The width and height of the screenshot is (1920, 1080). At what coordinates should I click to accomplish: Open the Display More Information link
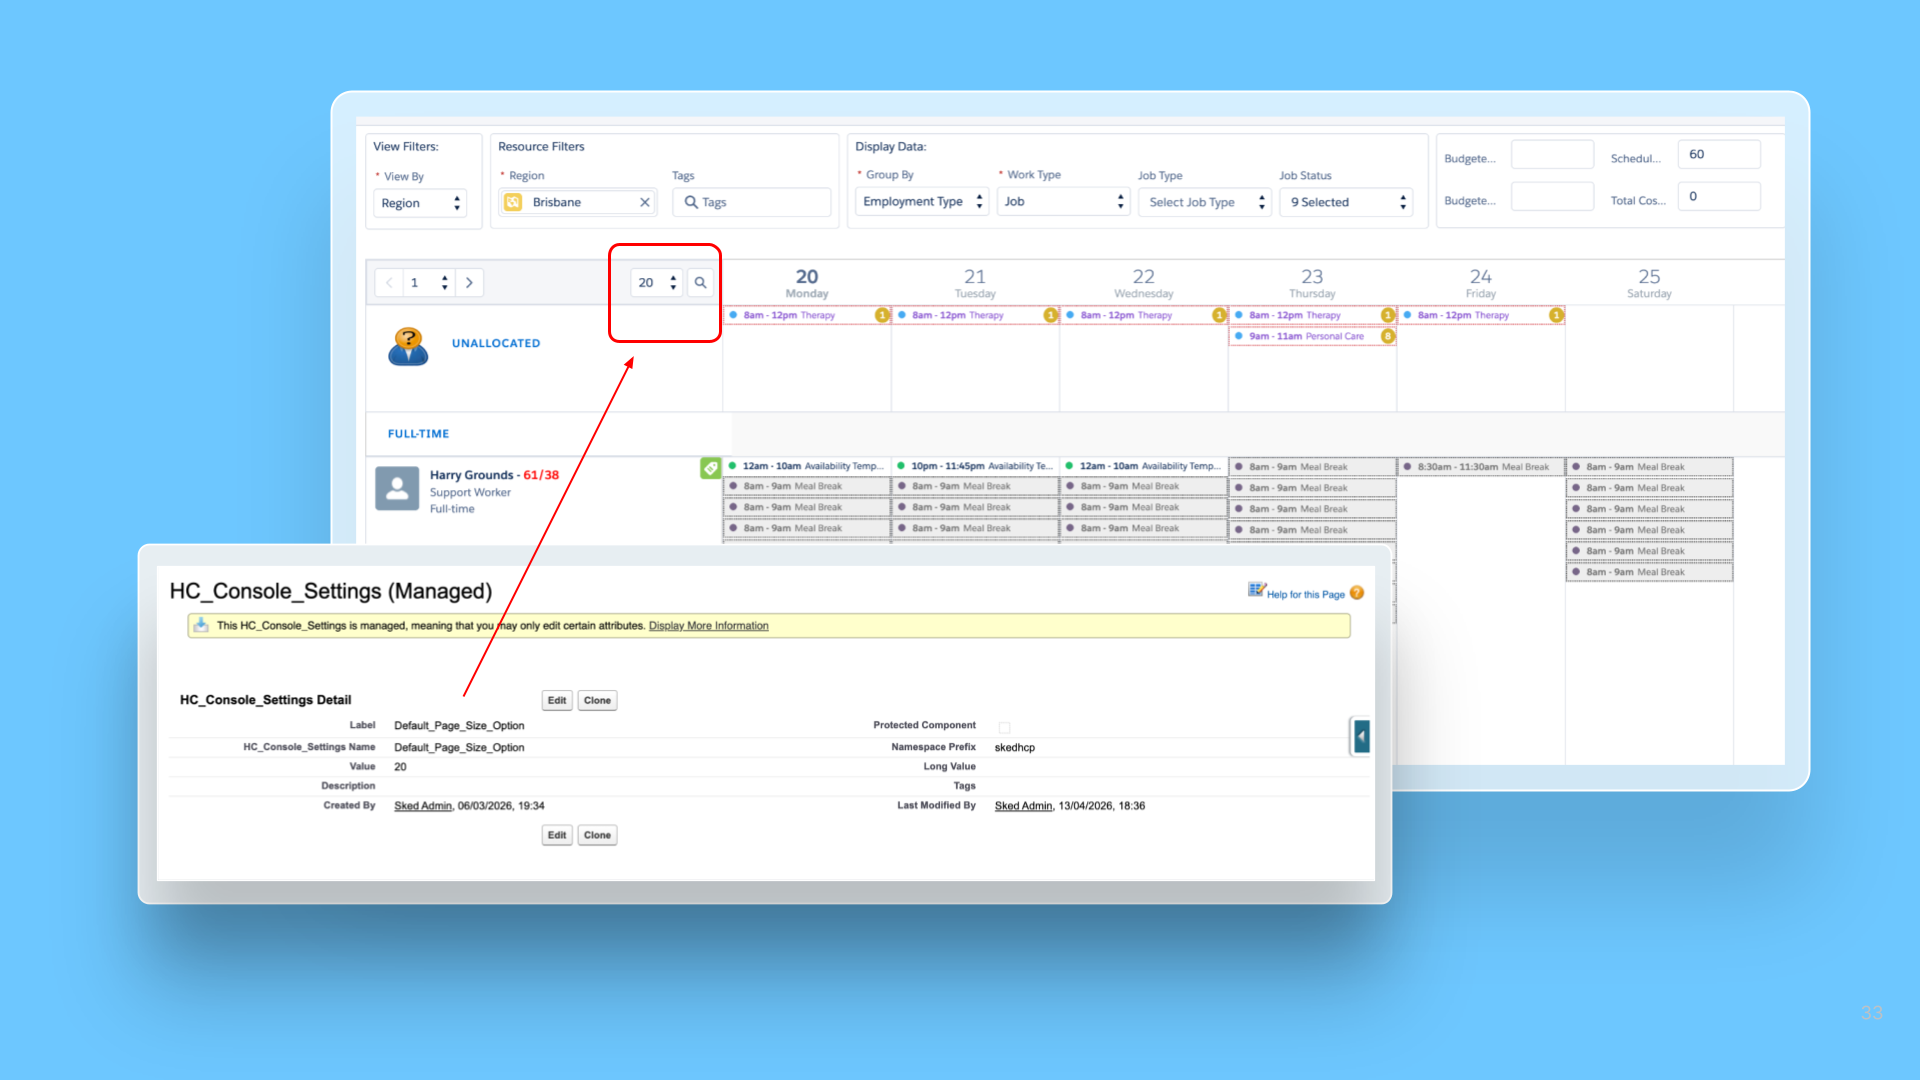pyautogui.click(x=708, y=625)
